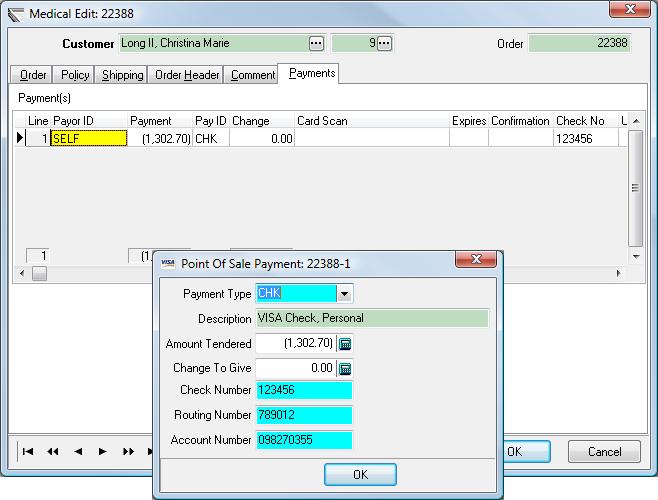
Task: Switch to the Comment tab
Action: coord(251,75)
